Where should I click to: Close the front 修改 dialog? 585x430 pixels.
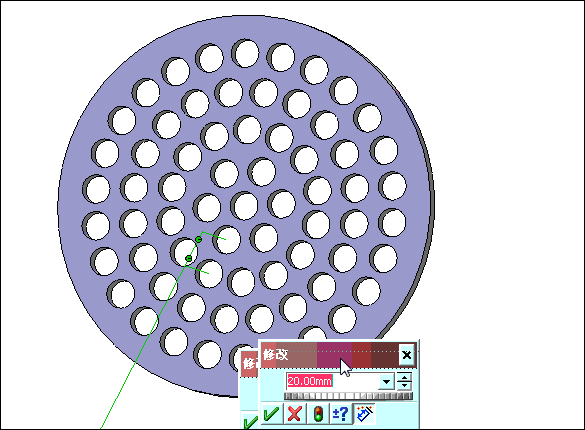point(406,354)
